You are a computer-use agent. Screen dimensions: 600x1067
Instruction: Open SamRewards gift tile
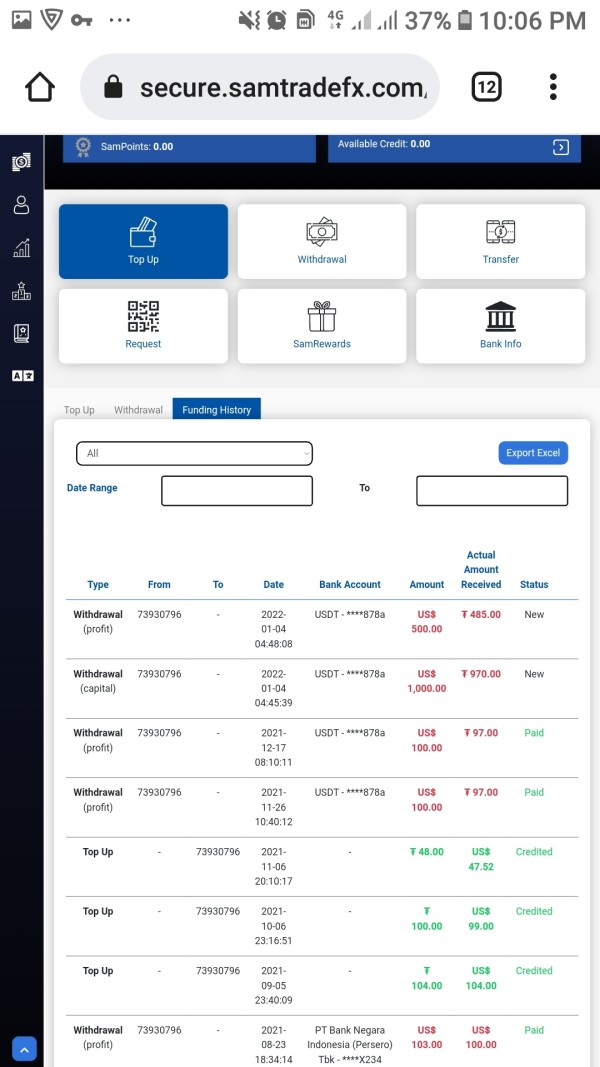(x=322, y=326)
